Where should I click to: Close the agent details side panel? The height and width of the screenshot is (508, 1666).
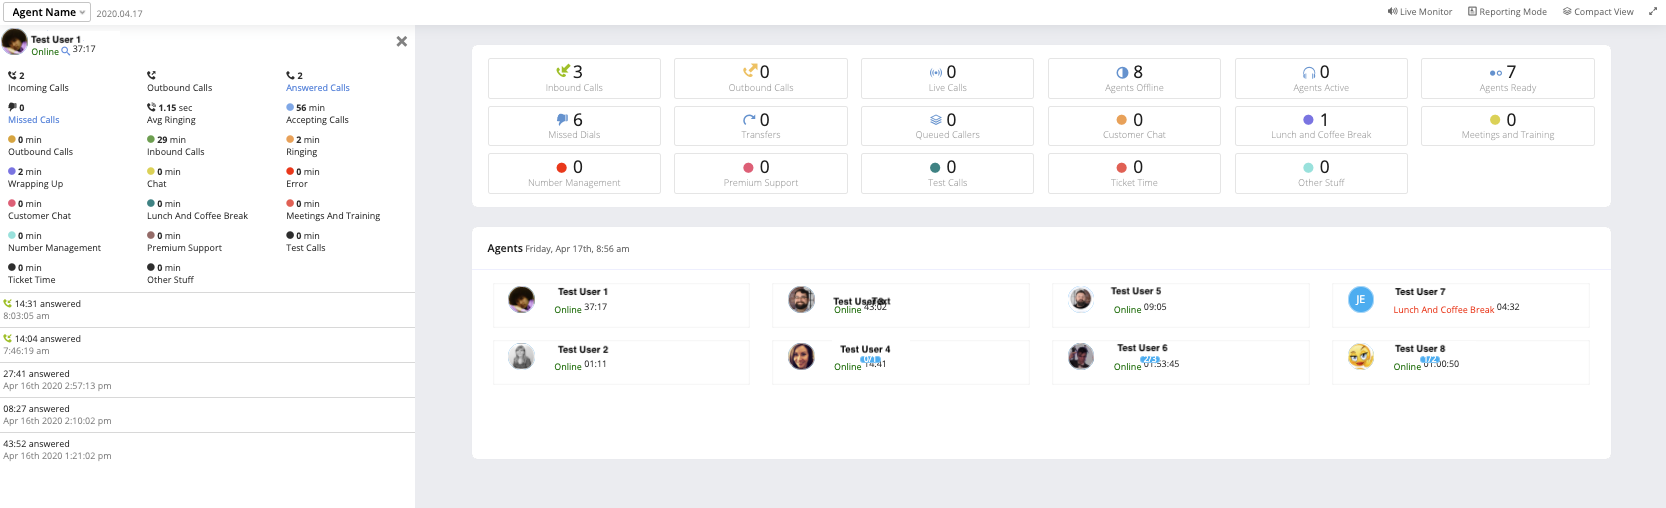[401, 41]
